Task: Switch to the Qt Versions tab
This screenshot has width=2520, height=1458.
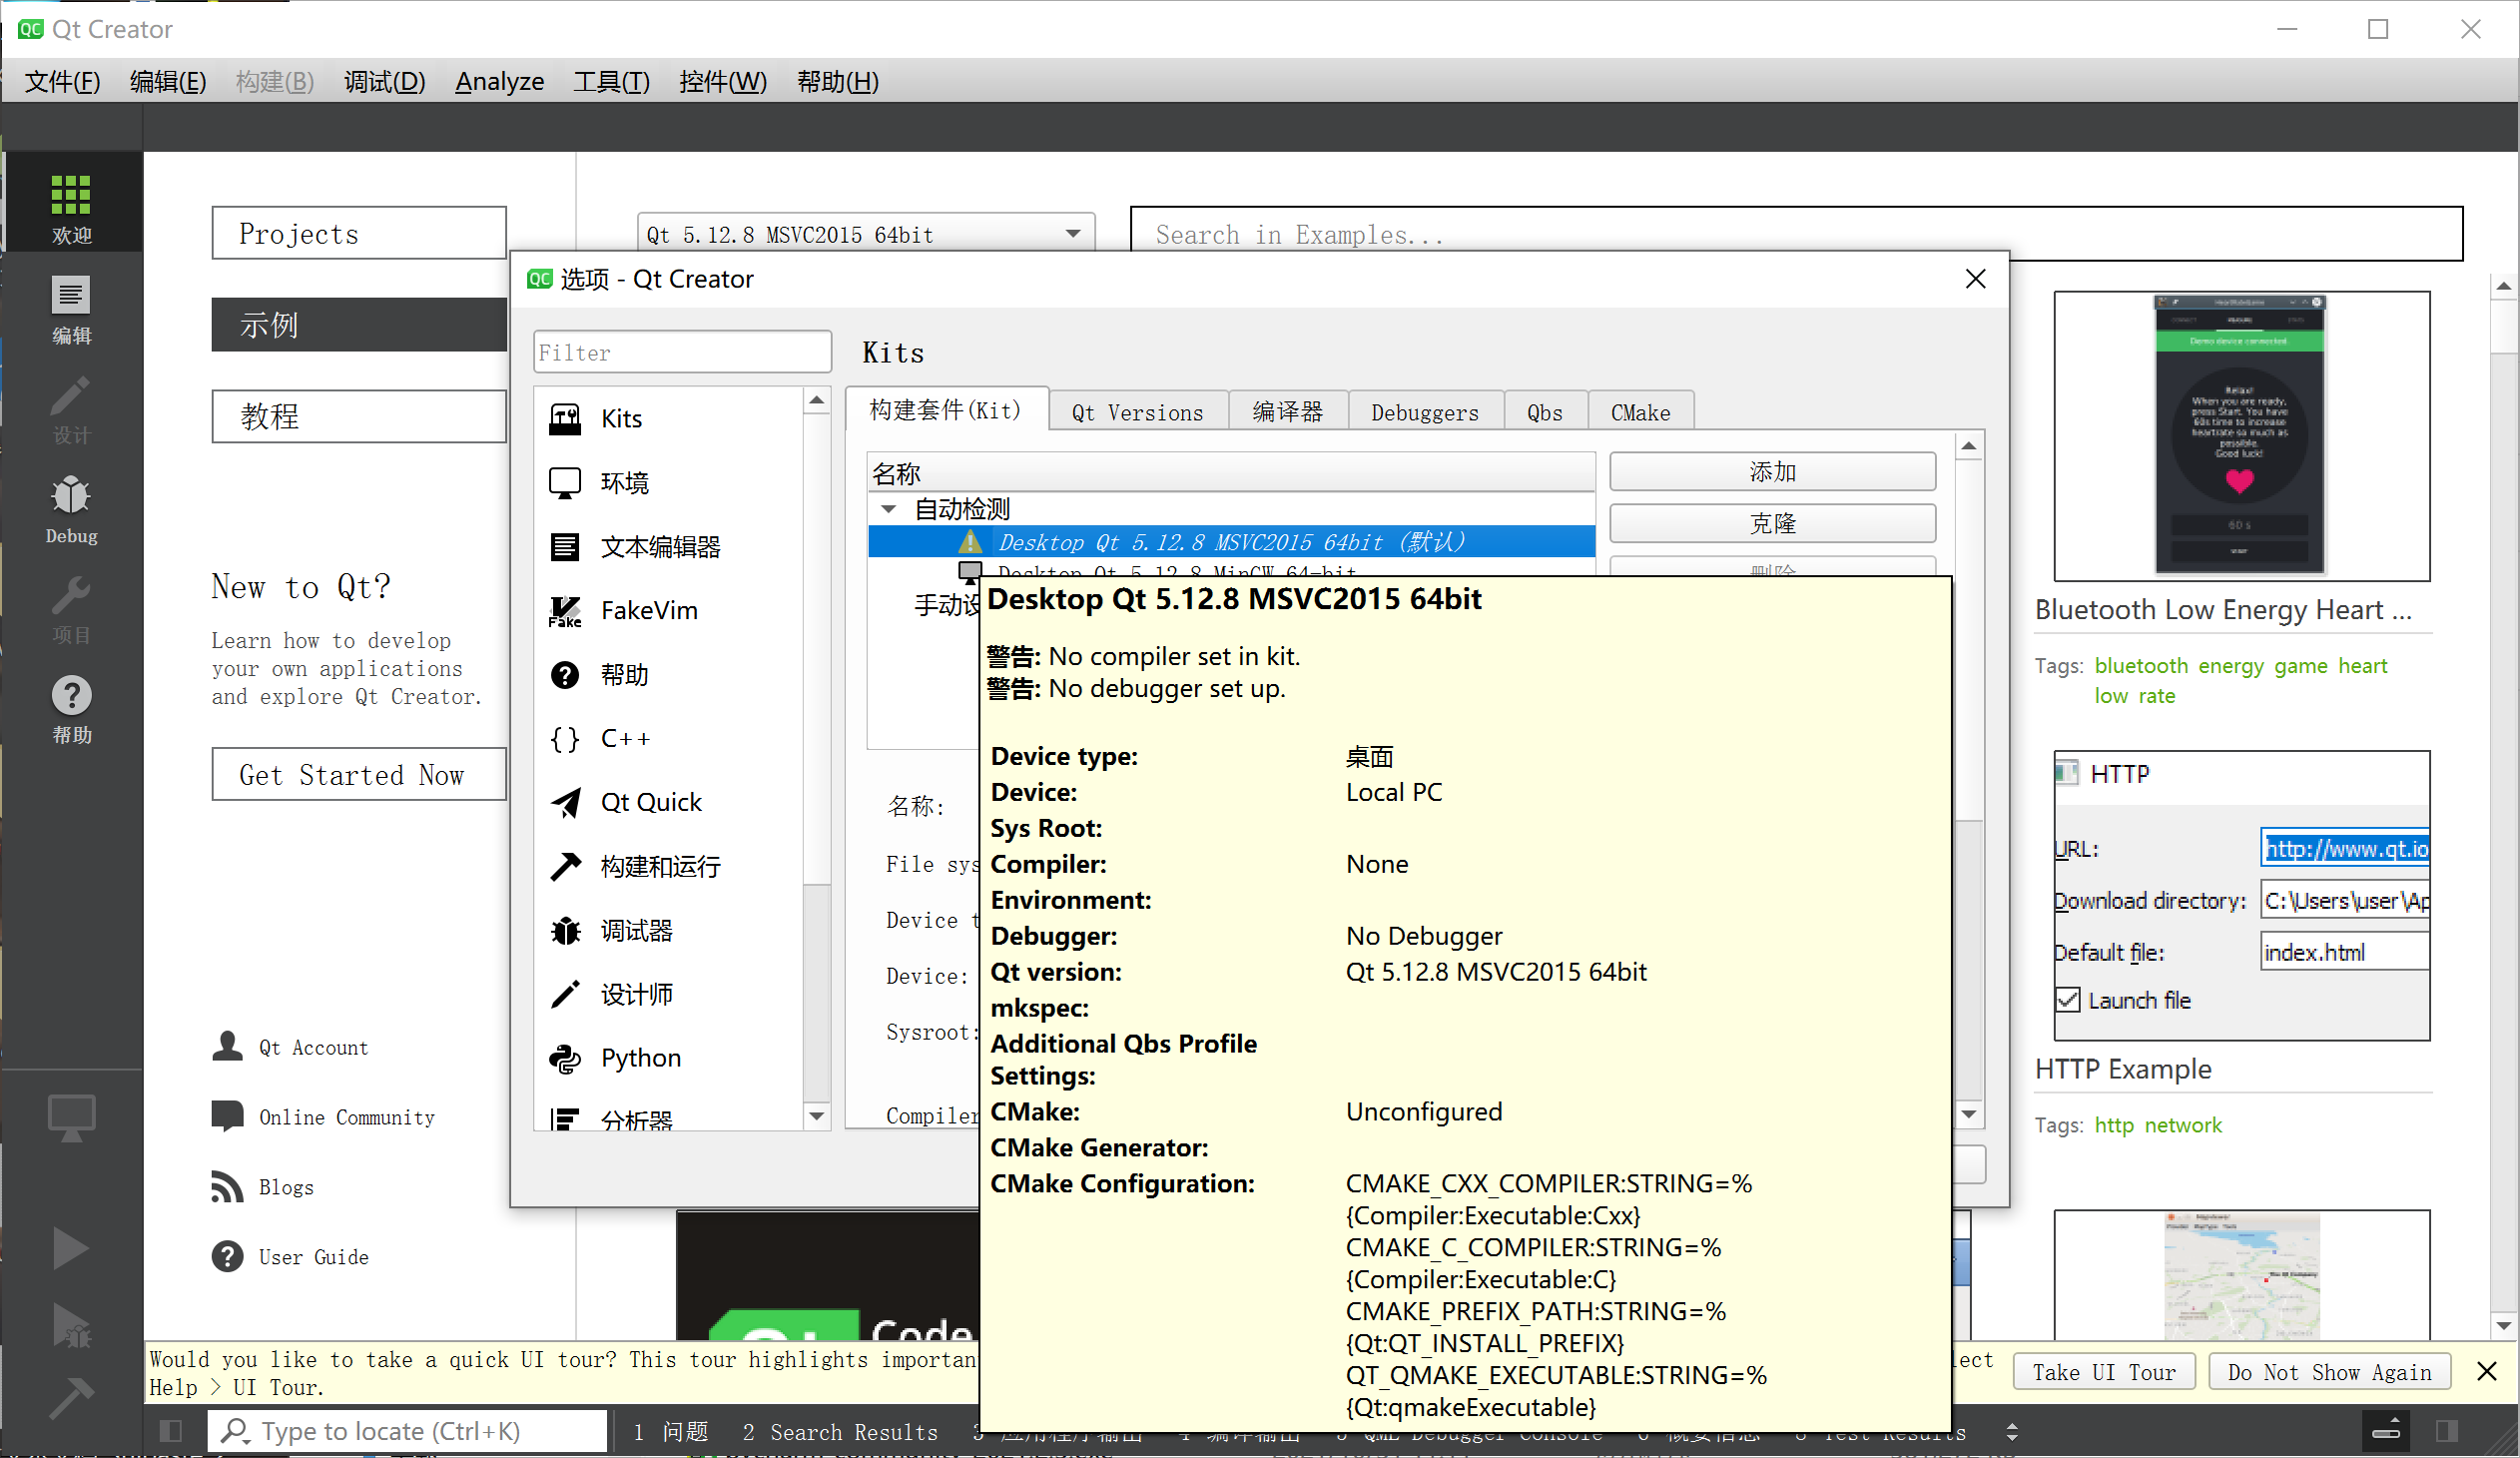Action: tap(1137, 413)
